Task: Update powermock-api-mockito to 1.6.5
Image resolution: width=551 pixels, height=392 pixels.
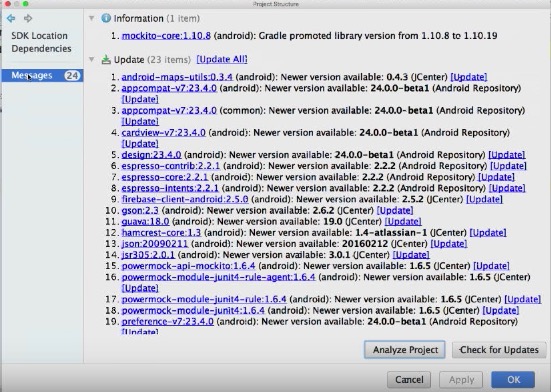Action: click(491, 266)
